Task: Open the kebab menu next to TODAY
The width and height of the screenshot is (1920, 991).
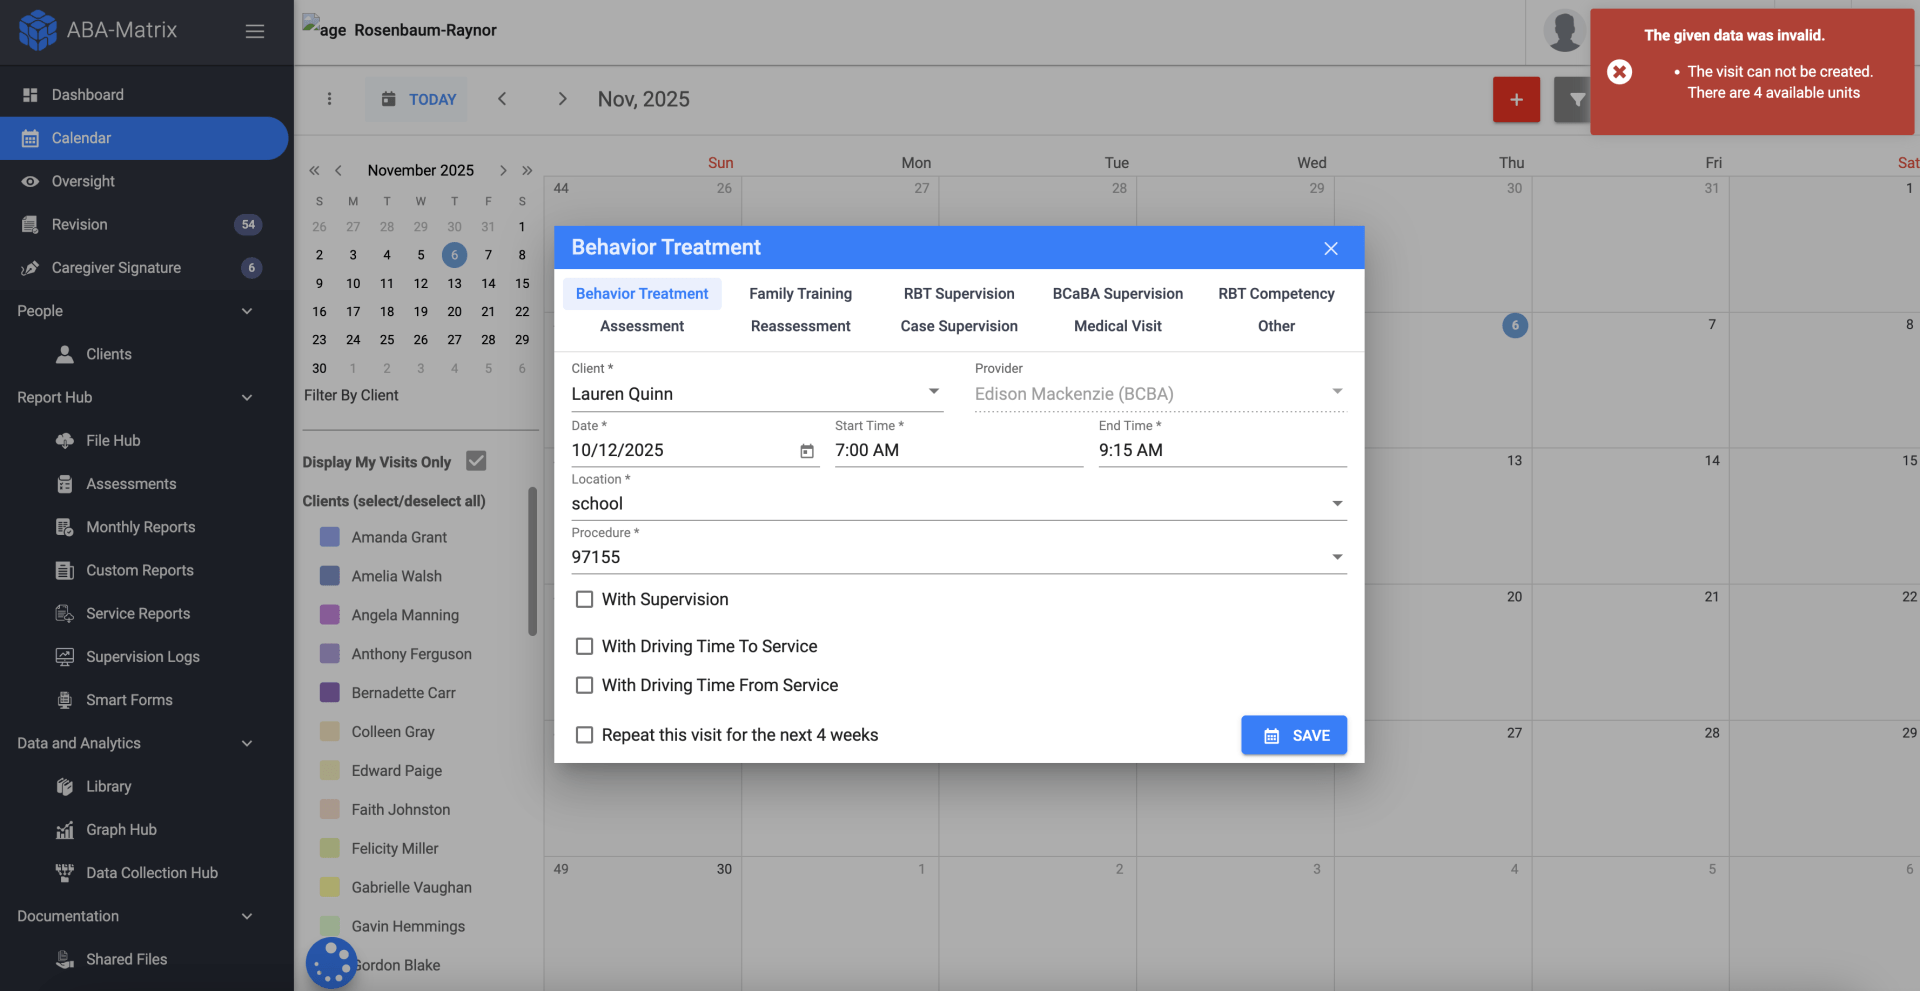Action: tap(330, 99)
